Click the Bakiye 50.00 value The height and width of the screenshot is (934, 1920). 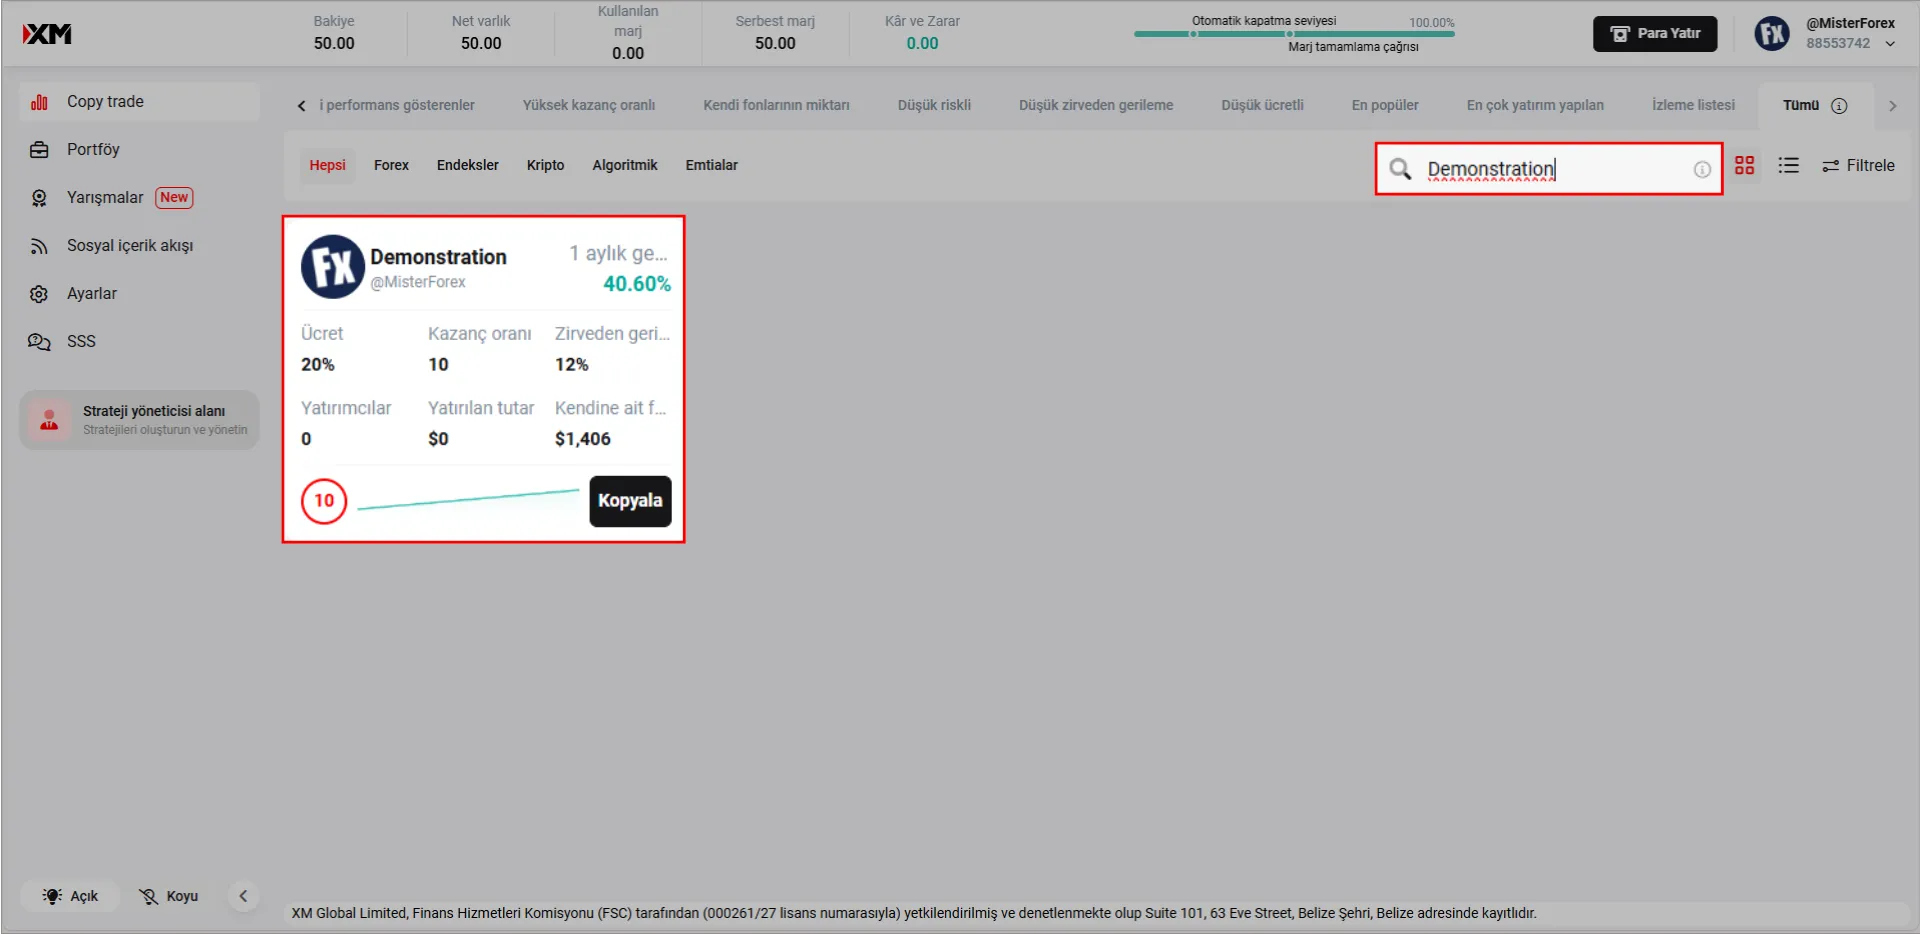coord(334,44)
